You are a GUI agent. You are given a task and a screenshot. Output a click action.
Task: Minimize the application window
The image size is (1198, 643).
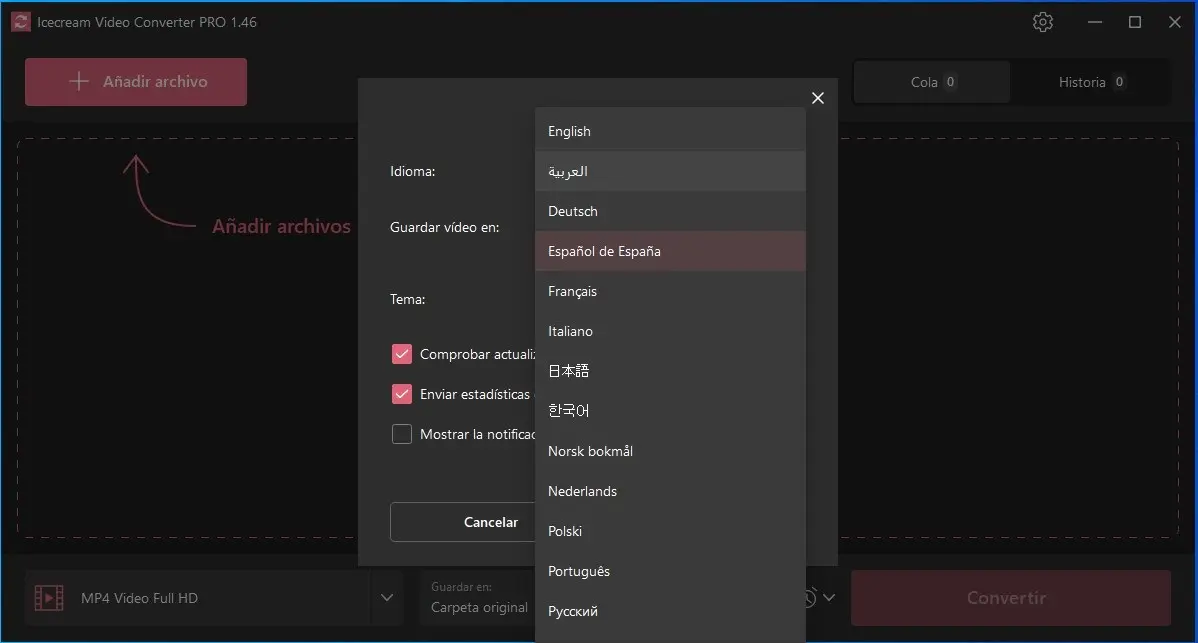coord(1095,22)
